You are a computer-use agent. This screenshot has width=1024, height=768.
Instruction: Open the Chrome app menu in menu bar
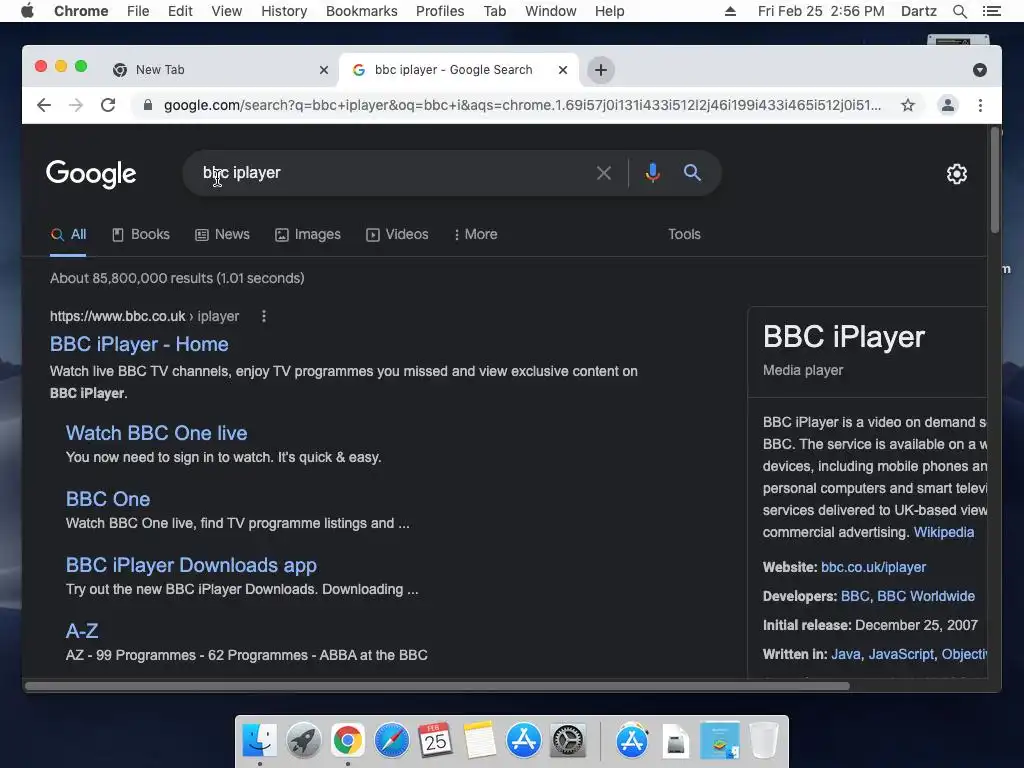pyautogui.click(x=81, y=11)
